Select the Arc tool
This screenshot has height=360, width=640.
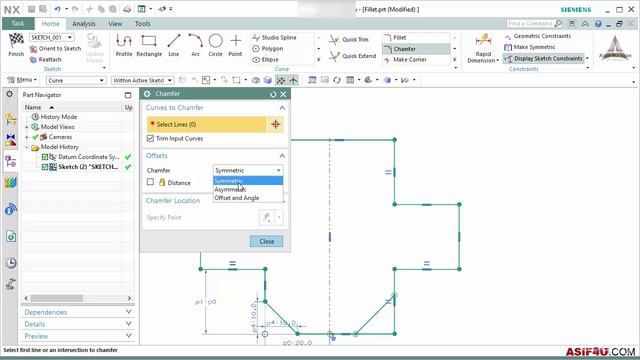[196, 45]
